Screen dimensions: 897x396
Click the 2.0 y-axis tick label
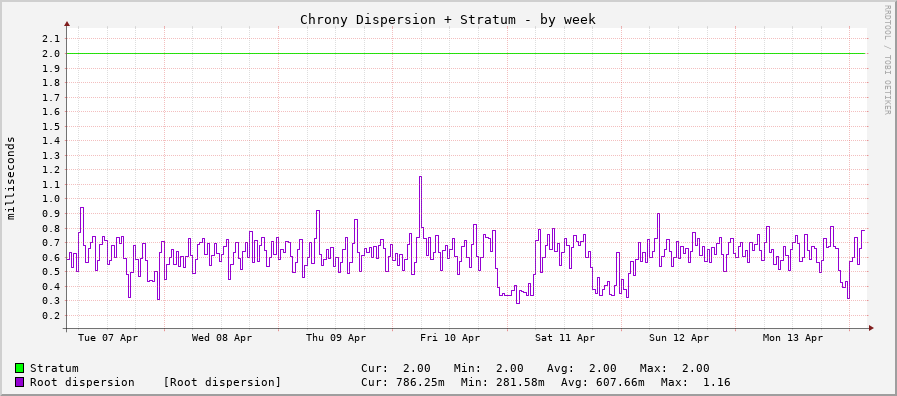tap(51, 53)
